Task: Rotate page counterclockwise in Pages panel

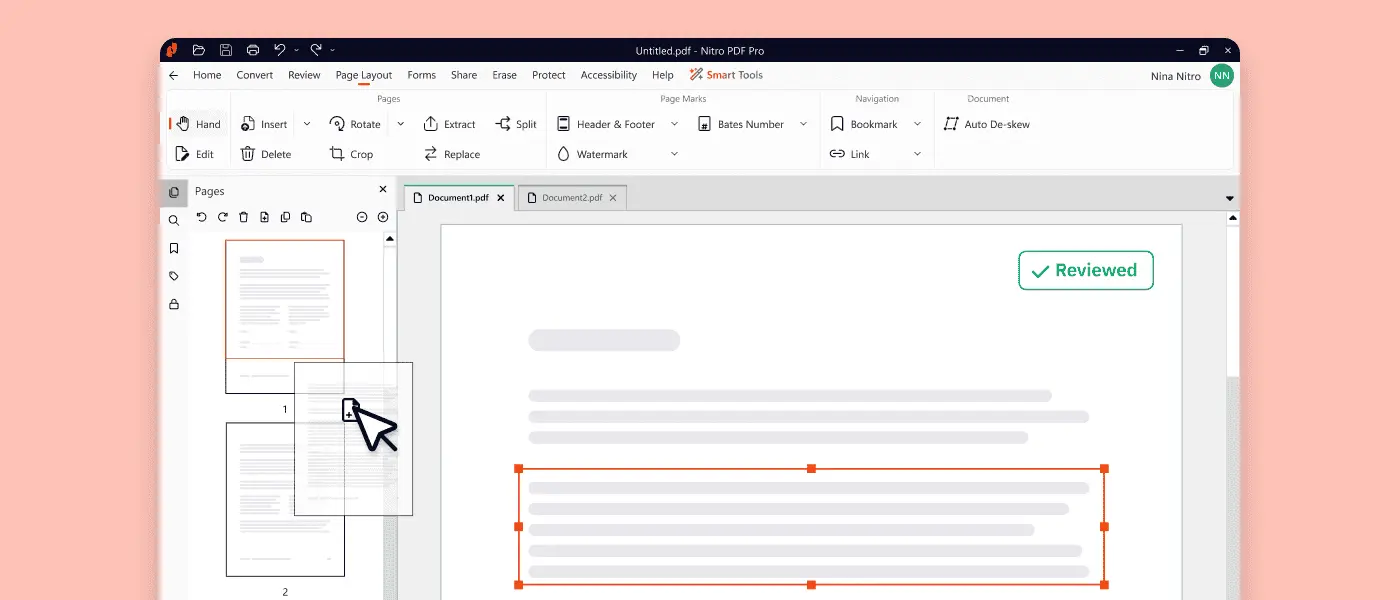Action: coord(201,217)
